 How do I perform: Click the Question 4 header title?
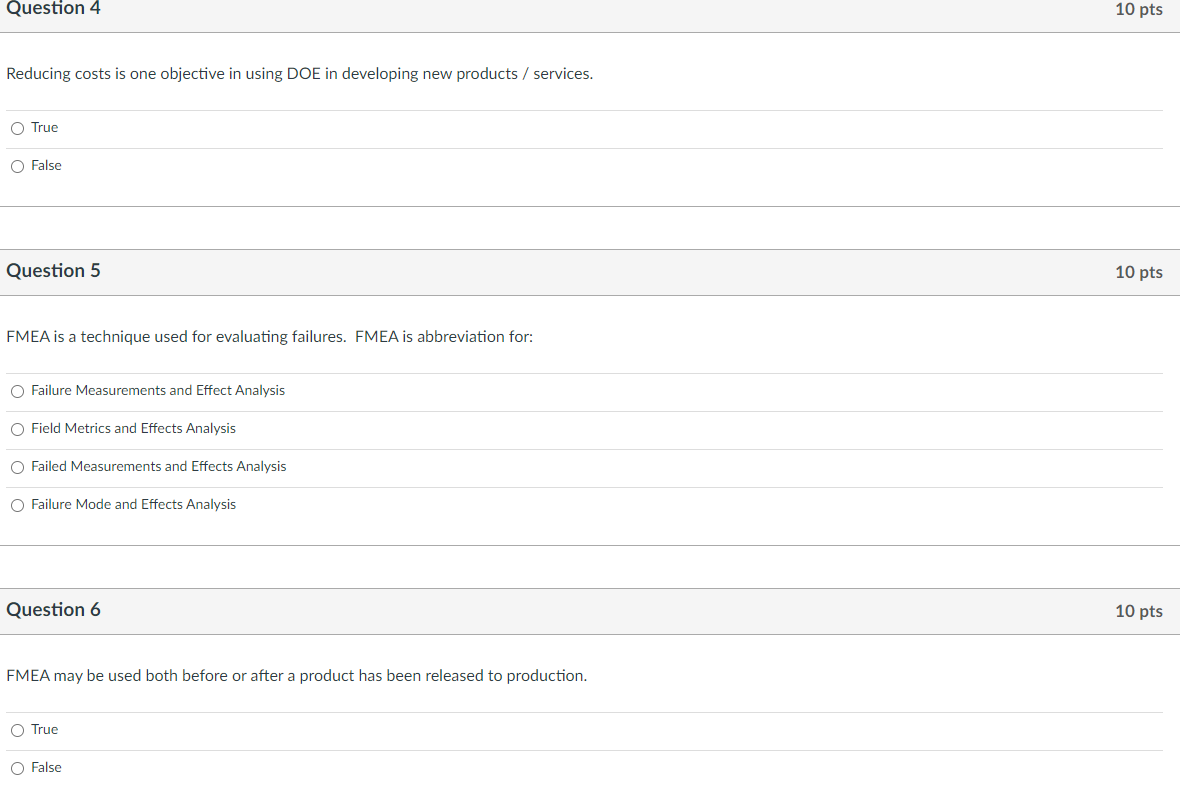[53, 8]
